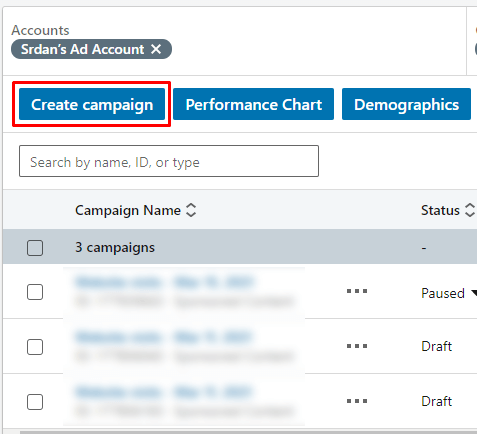
Task: Open the blurred campaign name in the last Draft row
Action: [x=163, y=392]
